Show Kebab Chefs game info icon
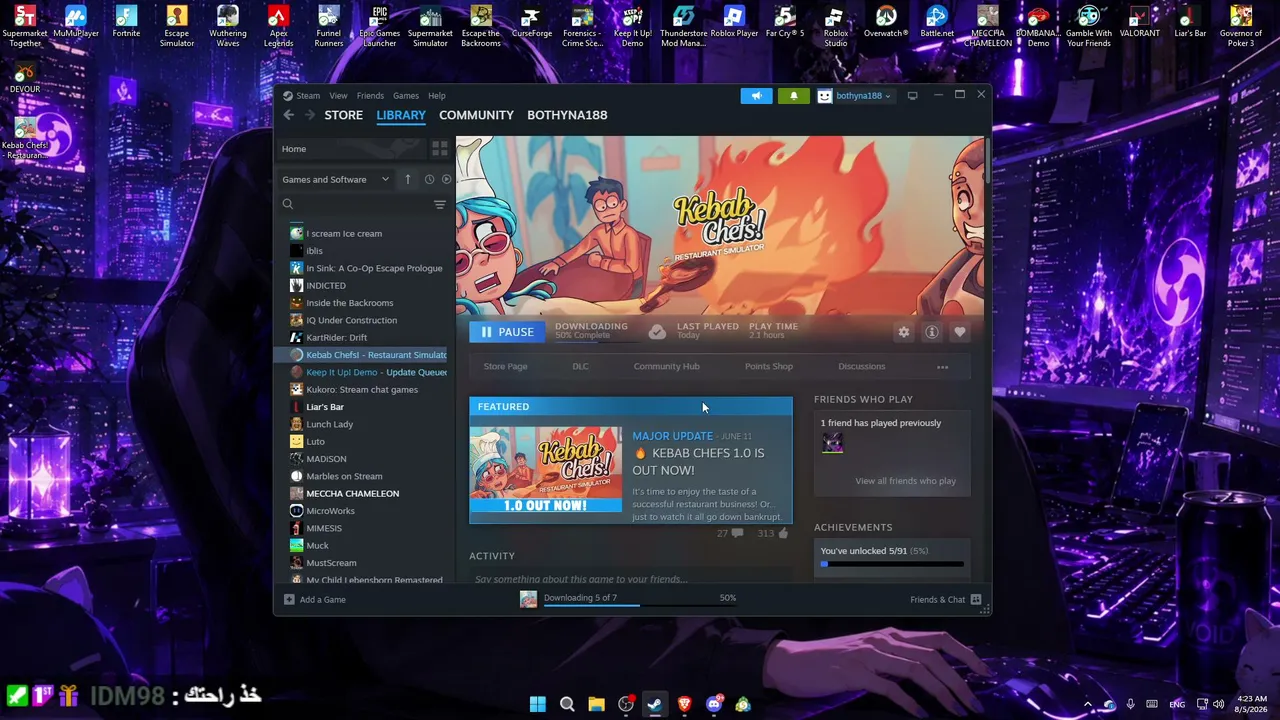Screen dimensions: 1280x720 (x=932, y=332)
